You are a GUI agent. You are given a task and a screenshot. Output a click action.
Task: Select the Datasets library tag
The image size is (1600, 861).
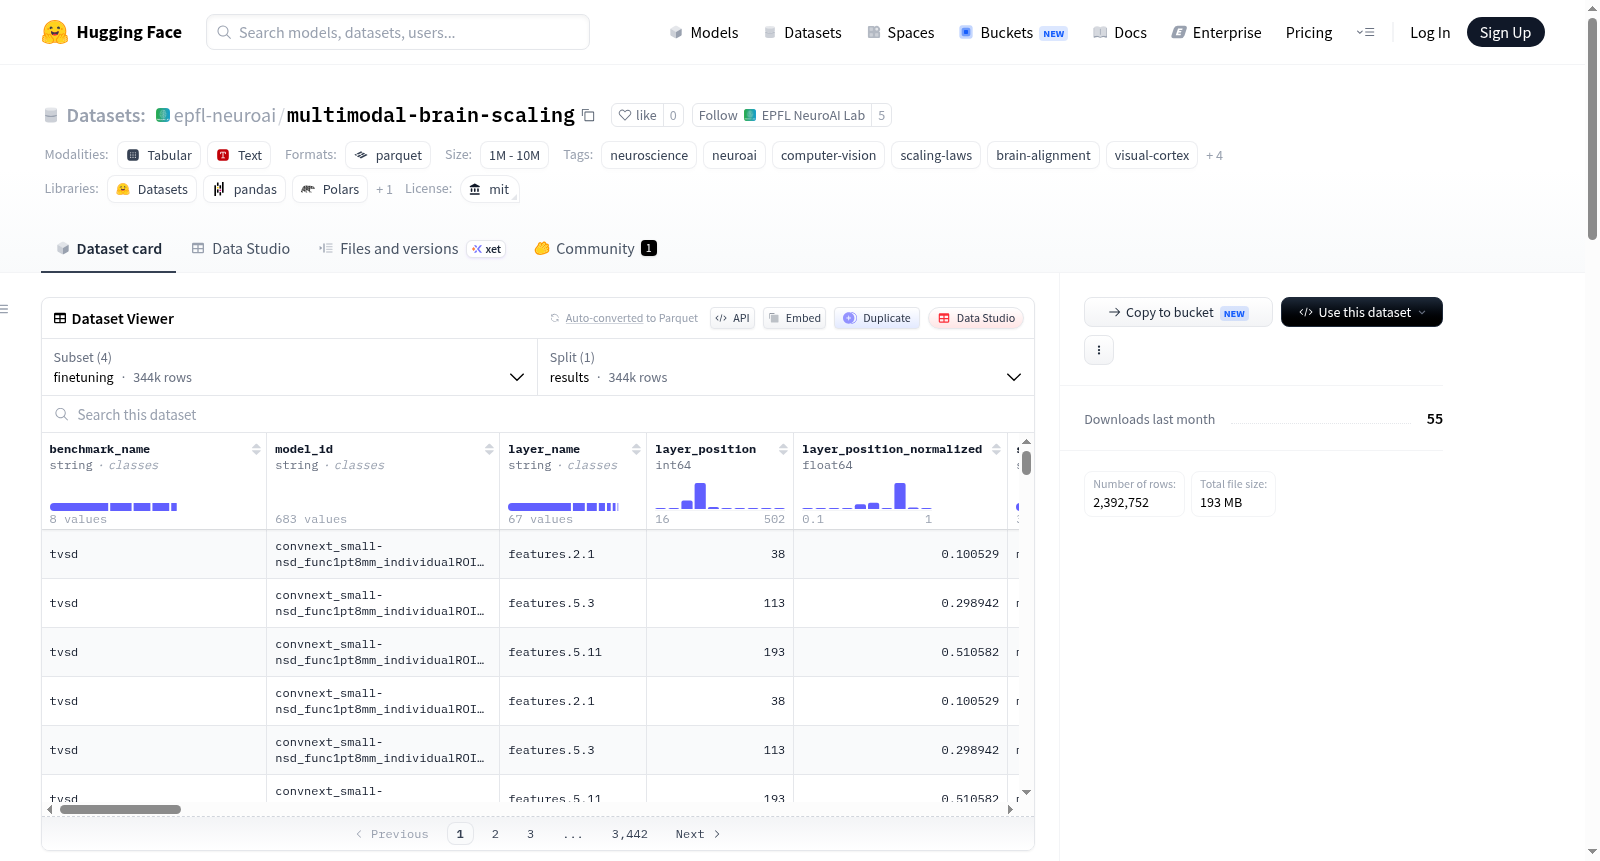coord(152,189)
